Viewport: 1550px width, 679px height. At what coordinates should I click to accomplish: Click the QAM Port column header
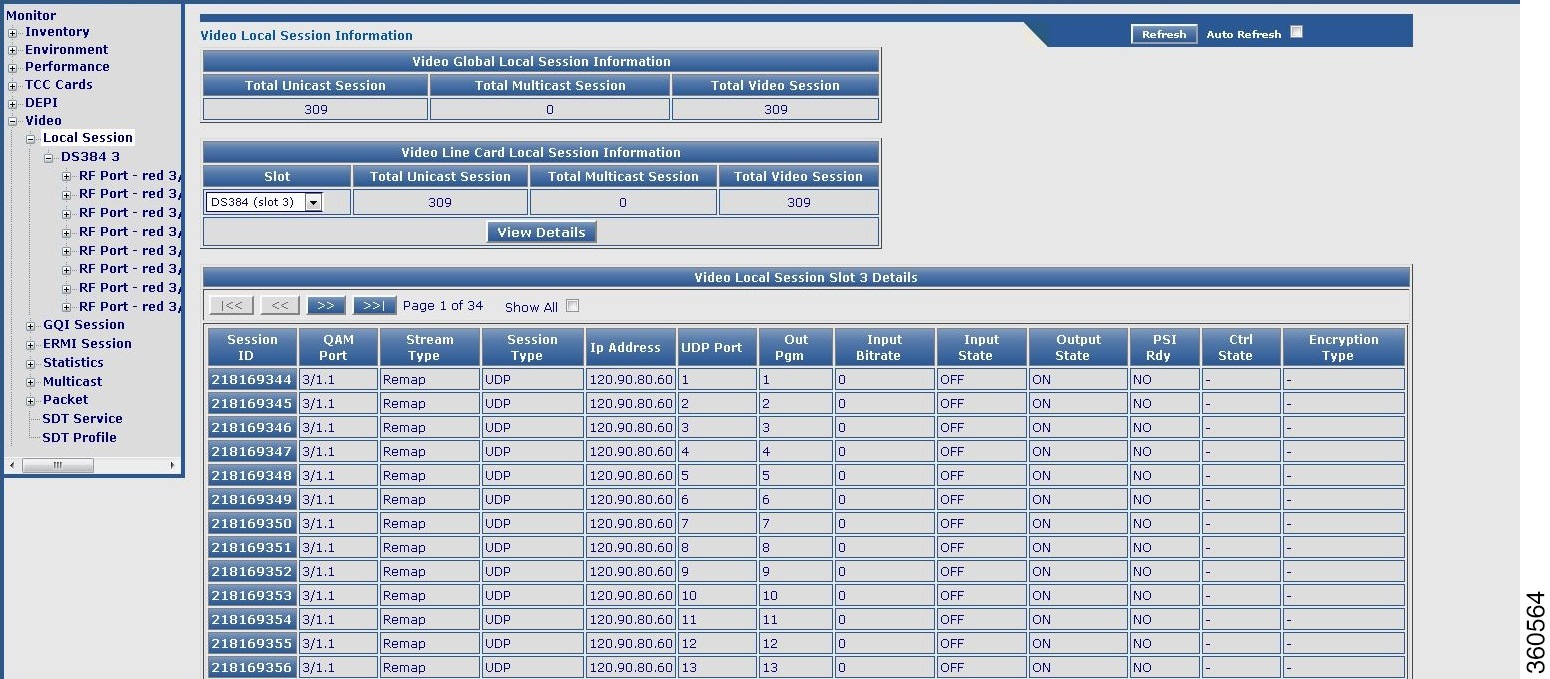[338, 347]
